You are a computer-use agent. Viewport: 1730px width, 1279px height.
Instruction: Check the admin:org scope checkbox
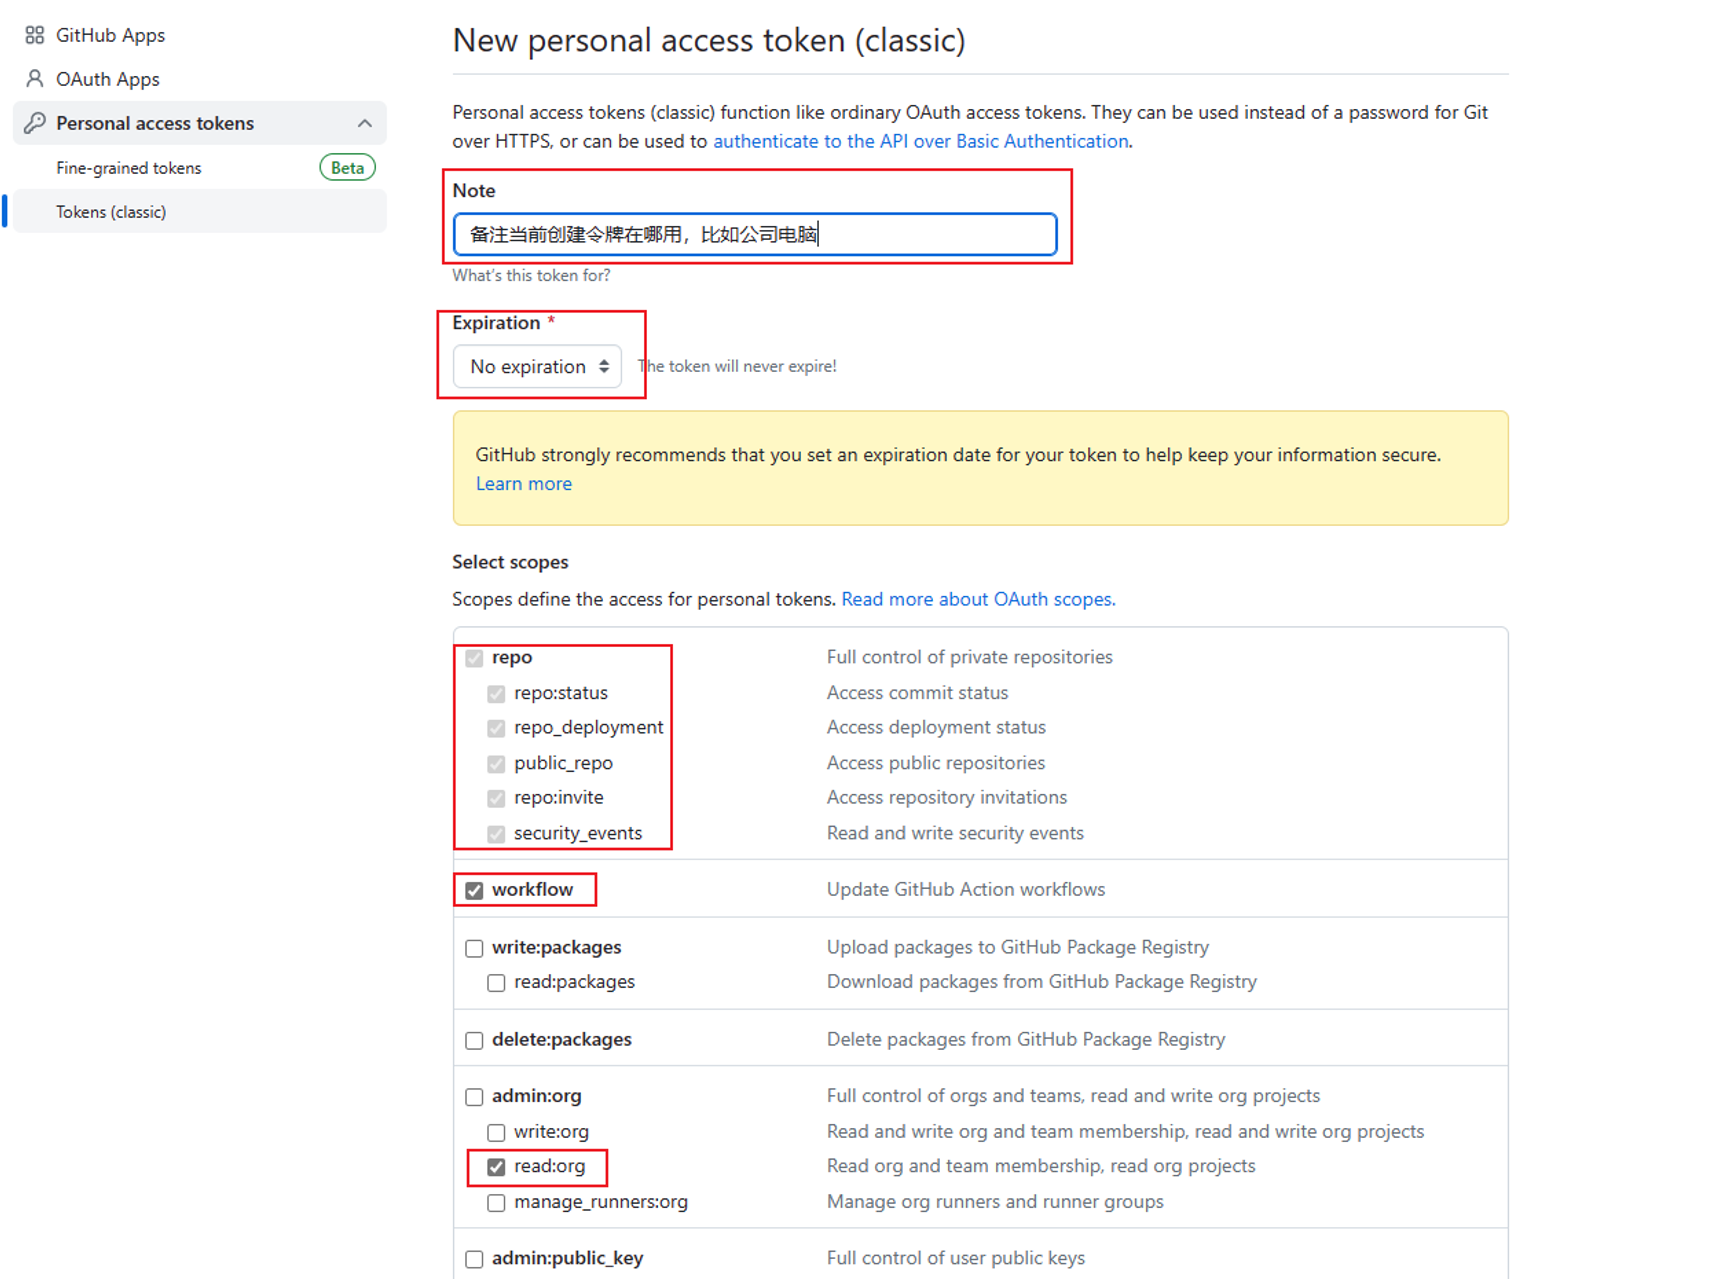click(x=475, y=1097)
